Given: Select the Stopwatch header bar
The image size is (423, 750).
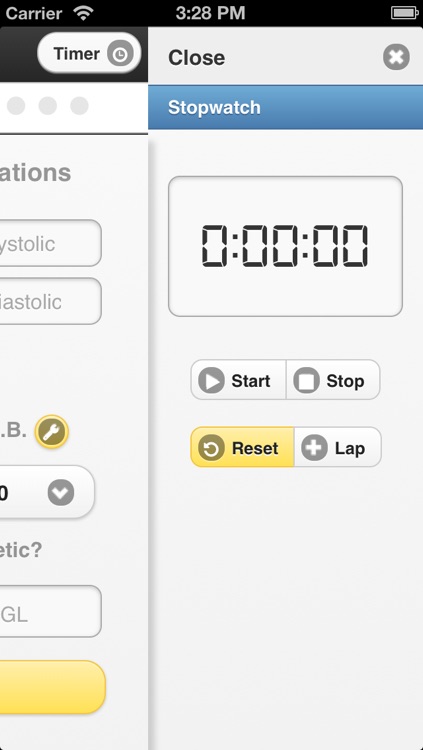Looking at the screenshot, I should 286,108.
